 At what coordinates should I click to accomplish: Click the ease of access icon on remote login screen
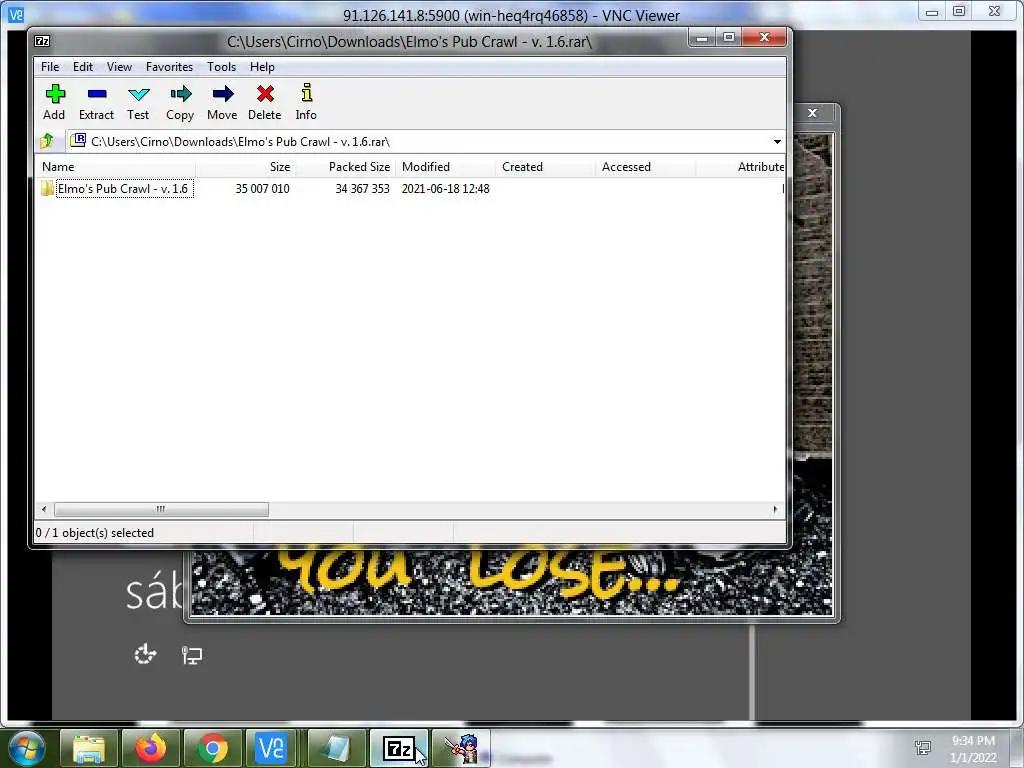tap(145, 654)
